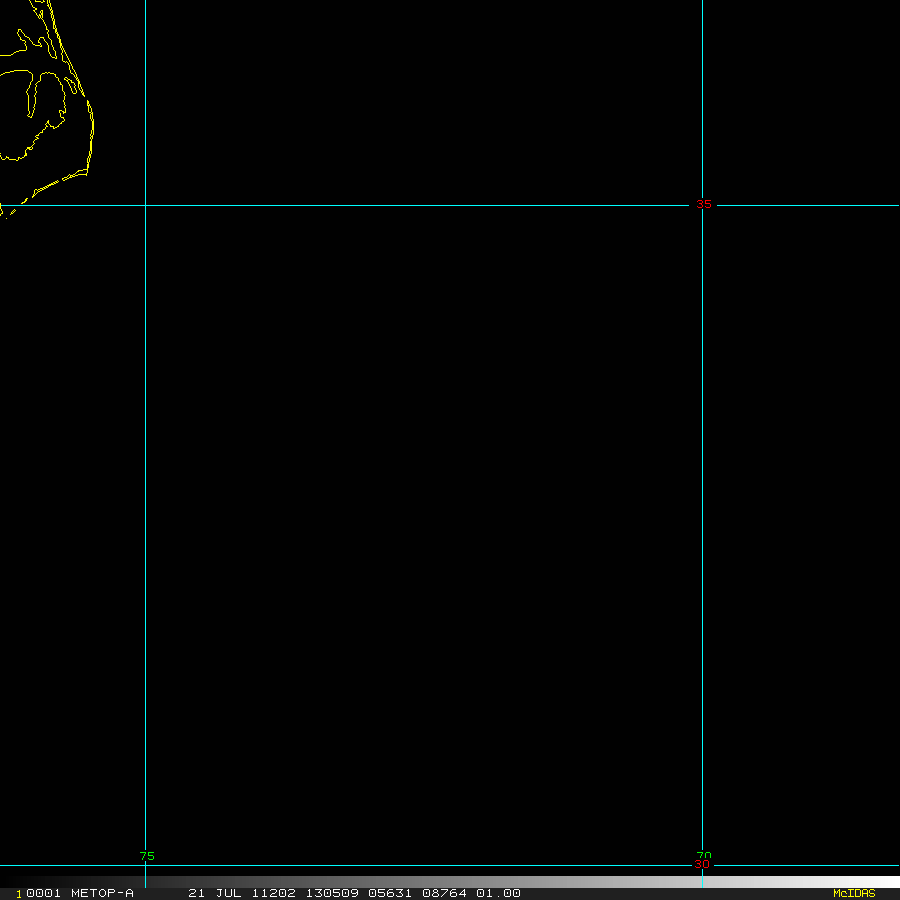This screenshot has height=900, width=900.
Task: Click the 11202 Julian day value
Action: (274, 893)
